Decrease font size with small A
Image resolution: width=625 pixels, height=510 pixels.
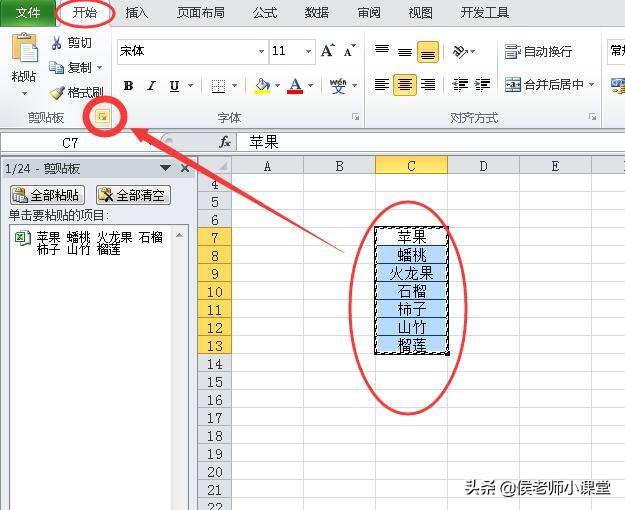(x=349, y=51)
